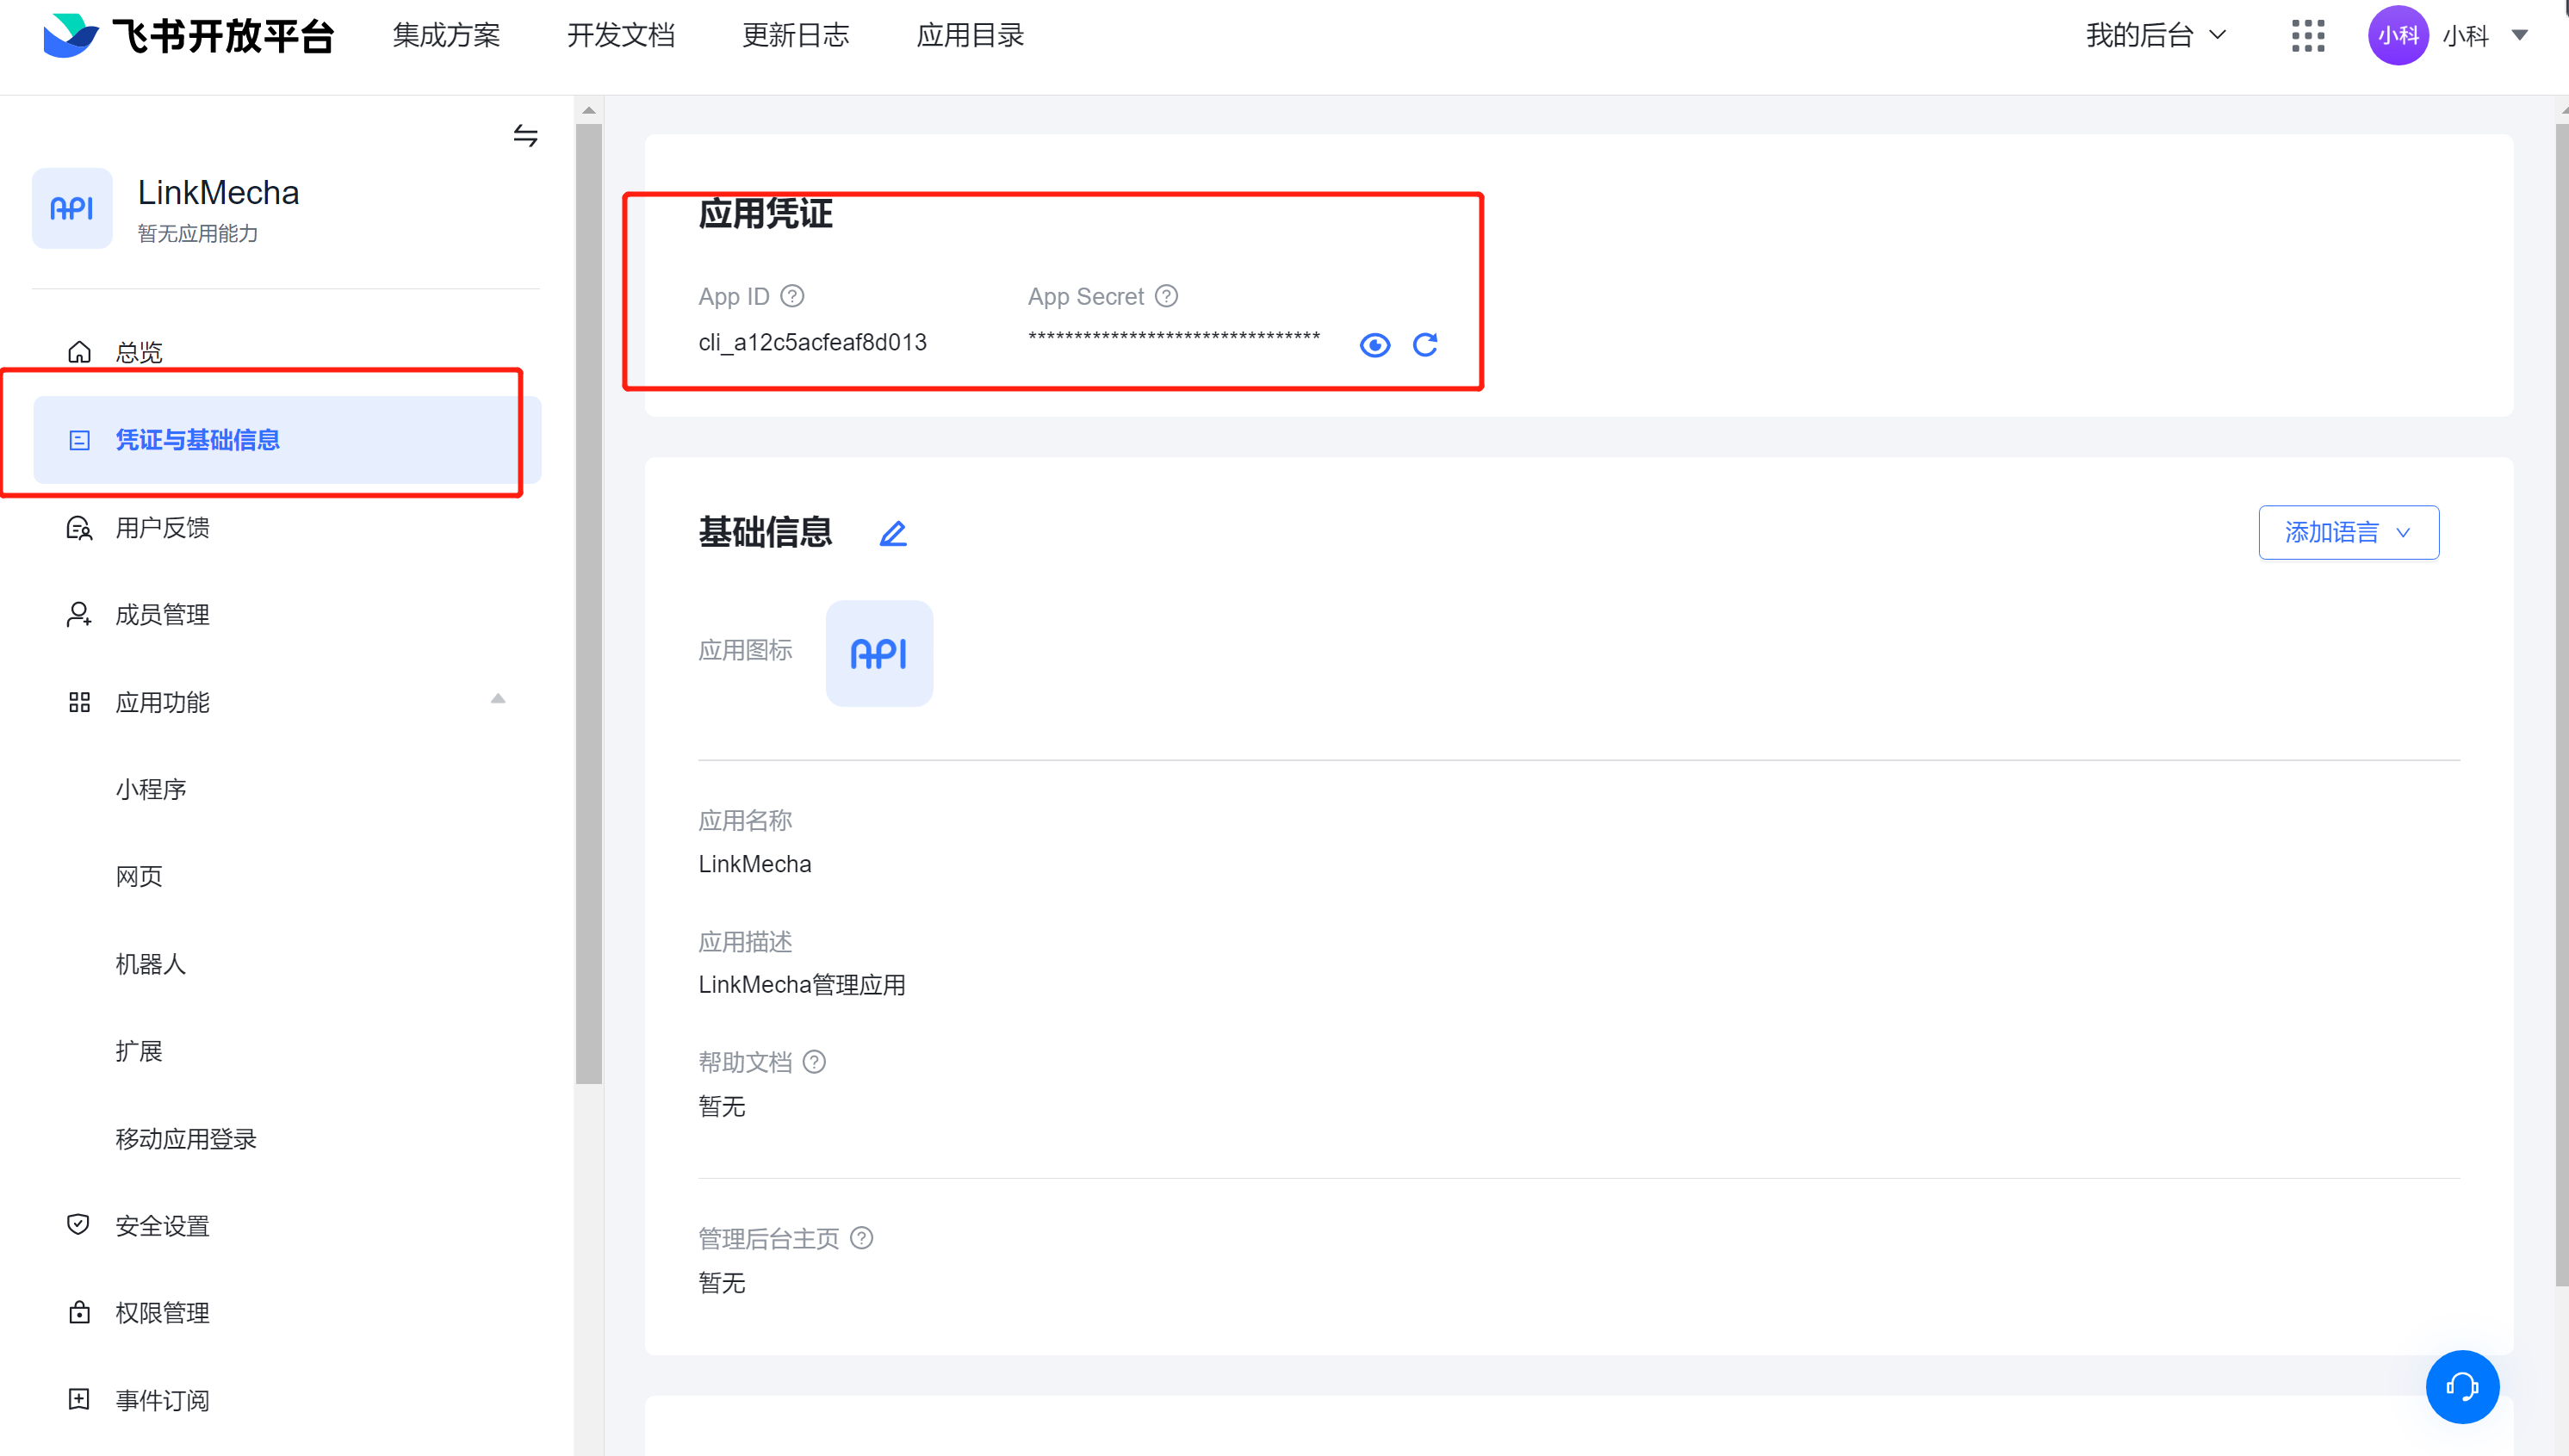Open the 更新日志 menu item

tap(796, 36)
